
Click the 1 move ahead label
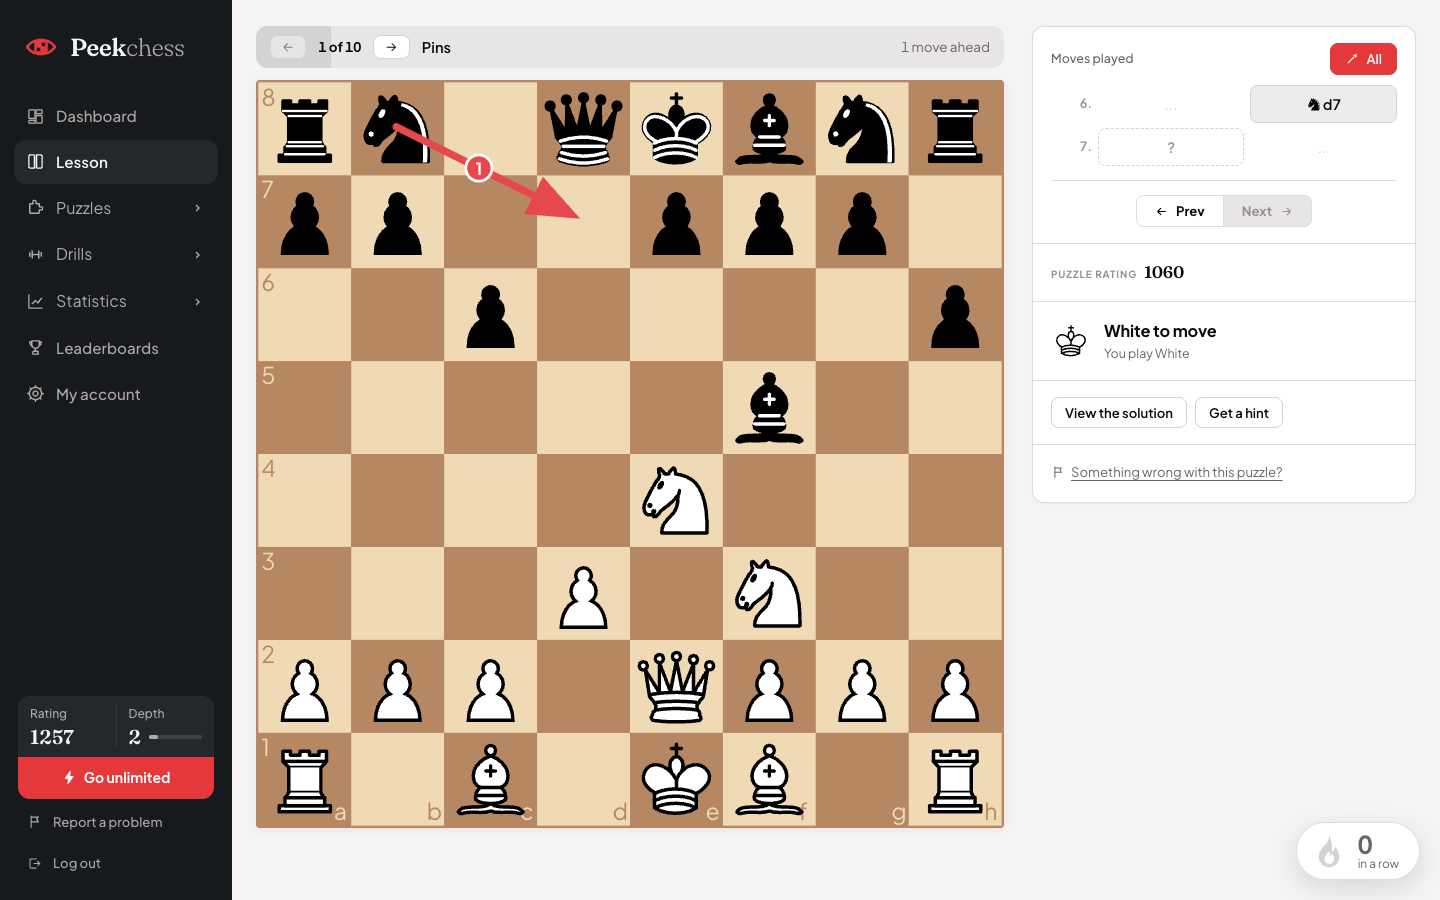click(945, 47)
